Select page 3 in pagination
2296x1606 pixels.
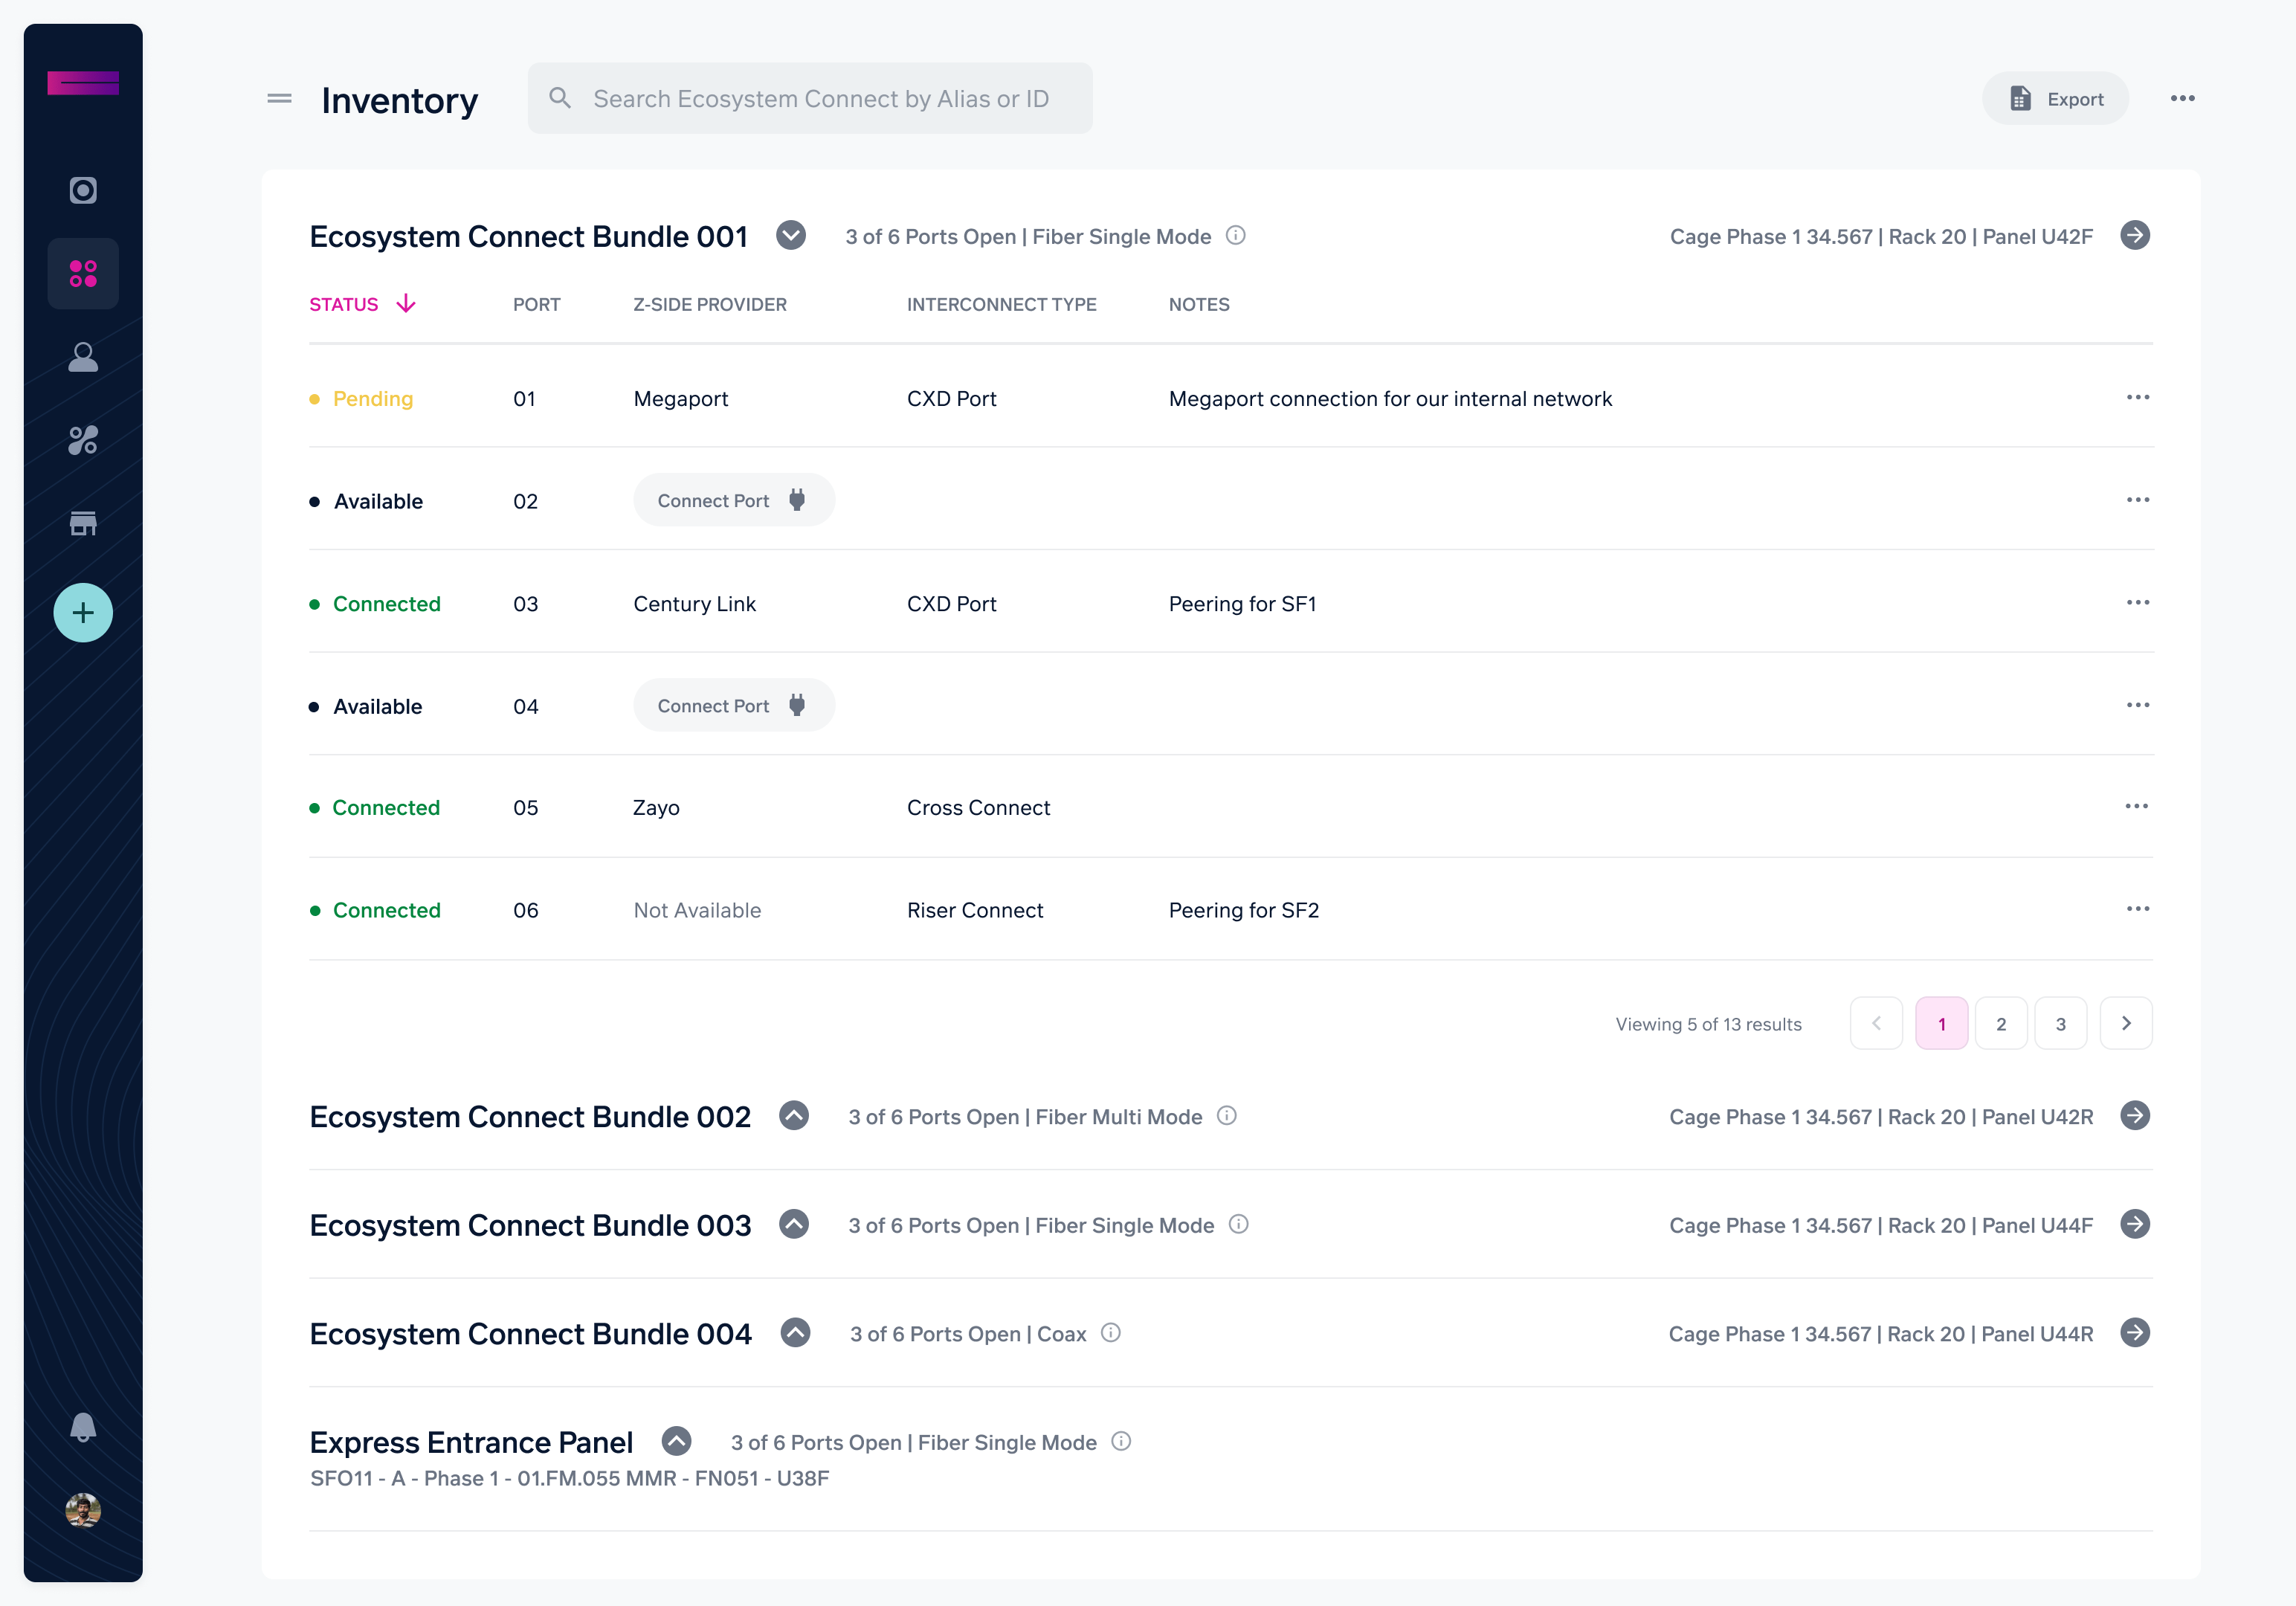pyautogui.click(x=2061, y=1023)
